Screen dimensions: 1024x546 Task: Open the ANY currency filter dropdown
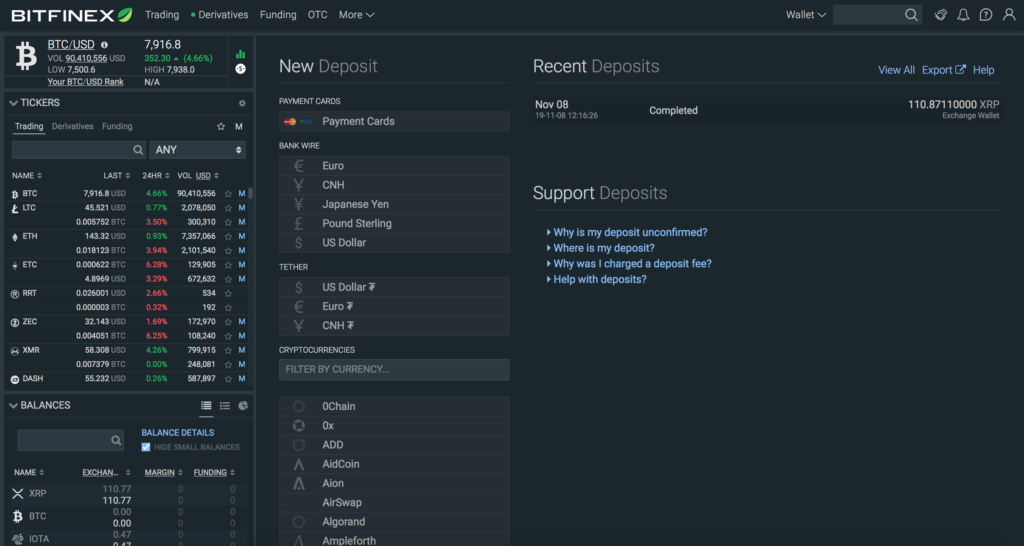pos(197,150)
